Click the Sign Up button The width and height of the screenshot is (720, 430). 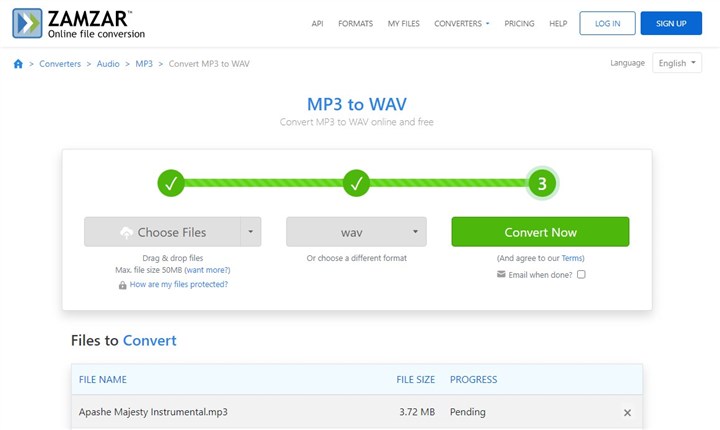click(671, 23)
